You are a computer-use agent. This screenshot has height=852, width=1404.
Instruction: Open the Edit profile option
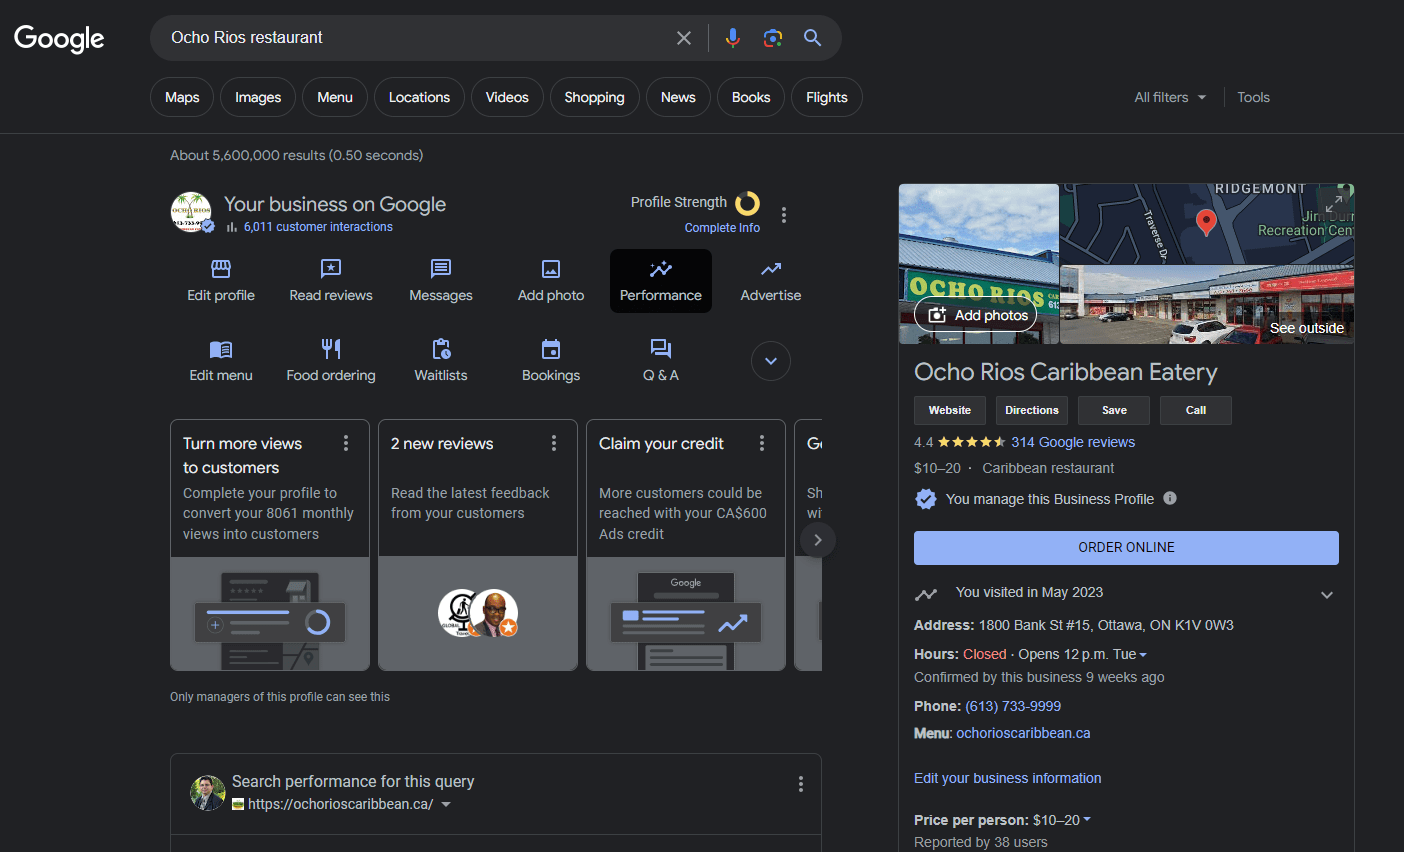(221, 280)
